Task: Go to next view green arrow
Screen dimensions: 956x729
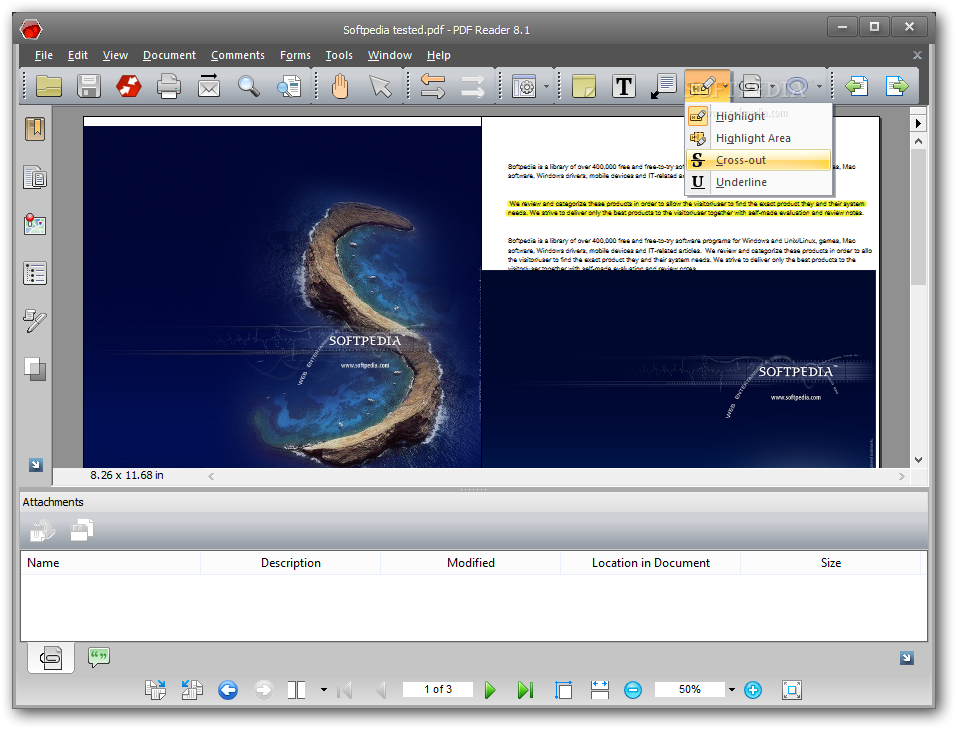Action: pyautogui.click(x=897, y=86)
